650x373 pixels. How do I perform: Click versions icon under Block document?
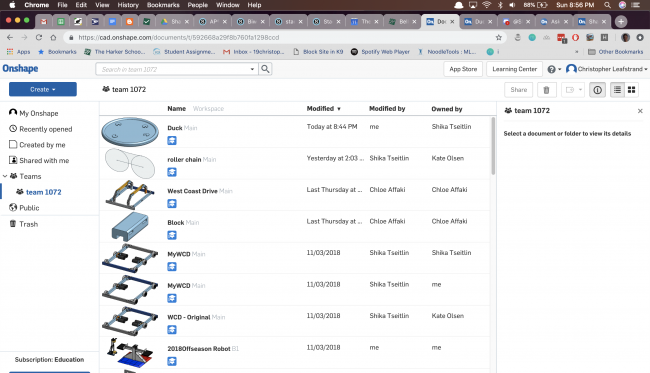tap(172, 235)
